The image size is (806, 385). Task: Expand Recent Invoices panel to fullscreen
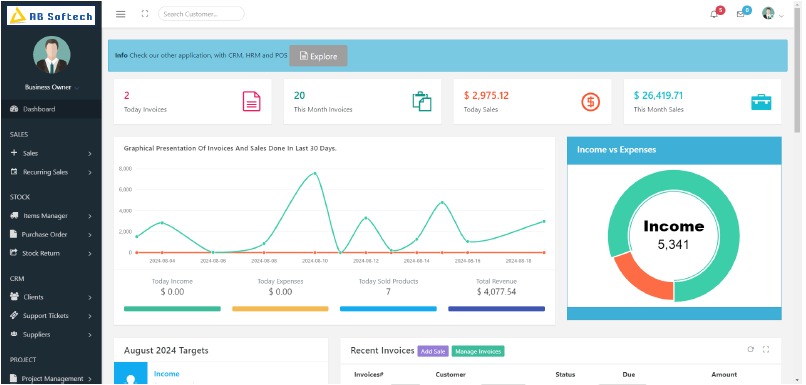click(766, 350)
